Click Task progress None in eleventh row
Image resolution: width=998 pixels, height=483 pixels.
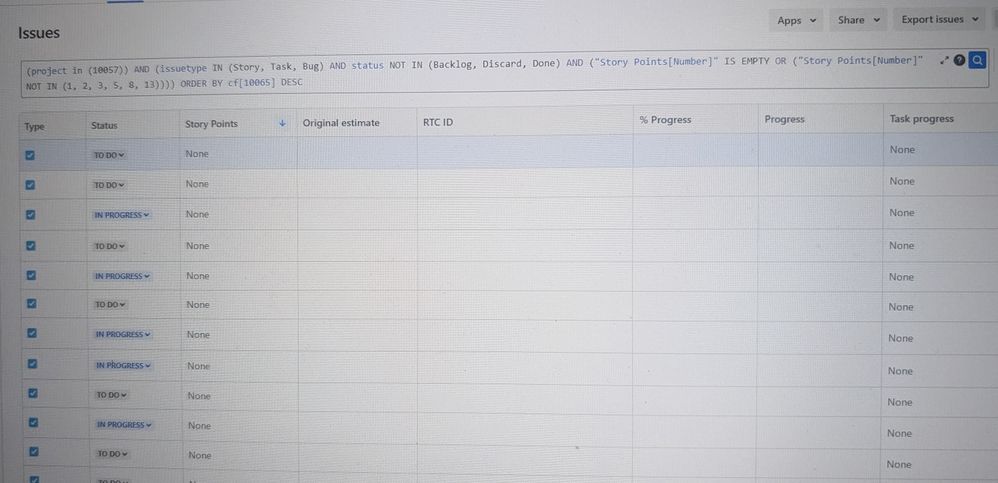899,465
